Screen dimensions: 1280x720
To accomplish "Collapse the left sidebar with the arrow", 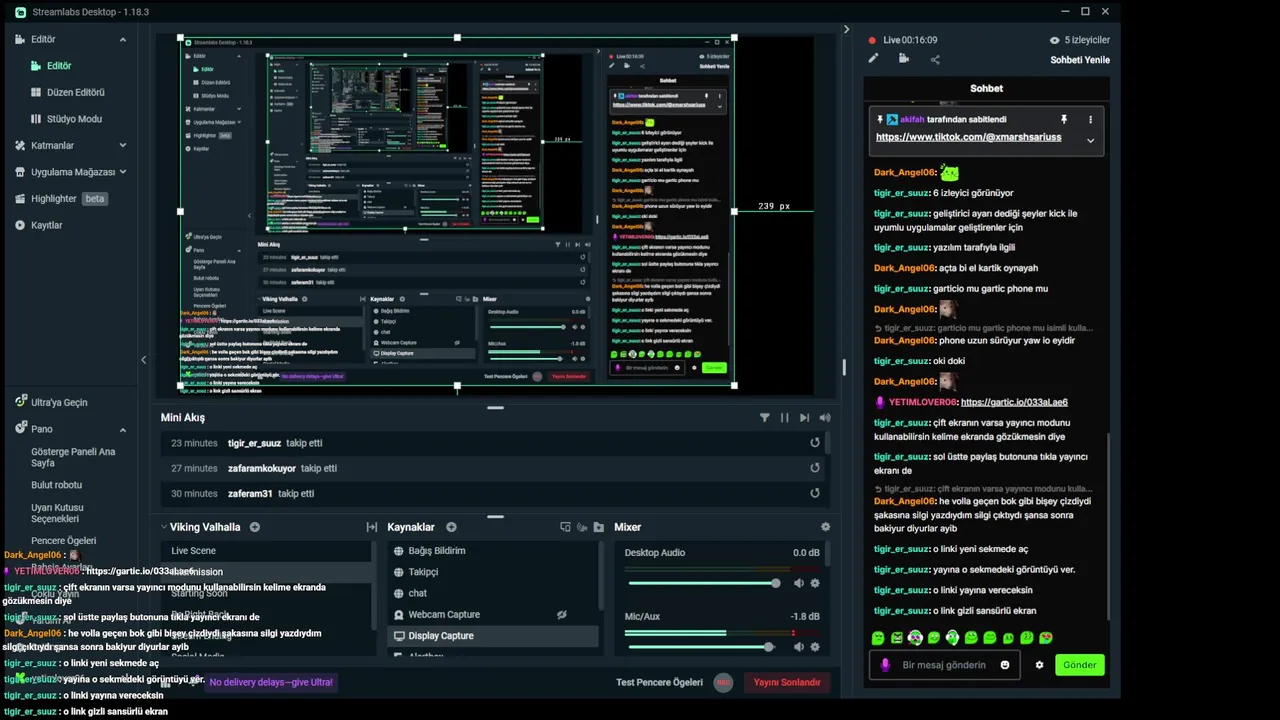I will pyautogui.click(x=143, y=360).
